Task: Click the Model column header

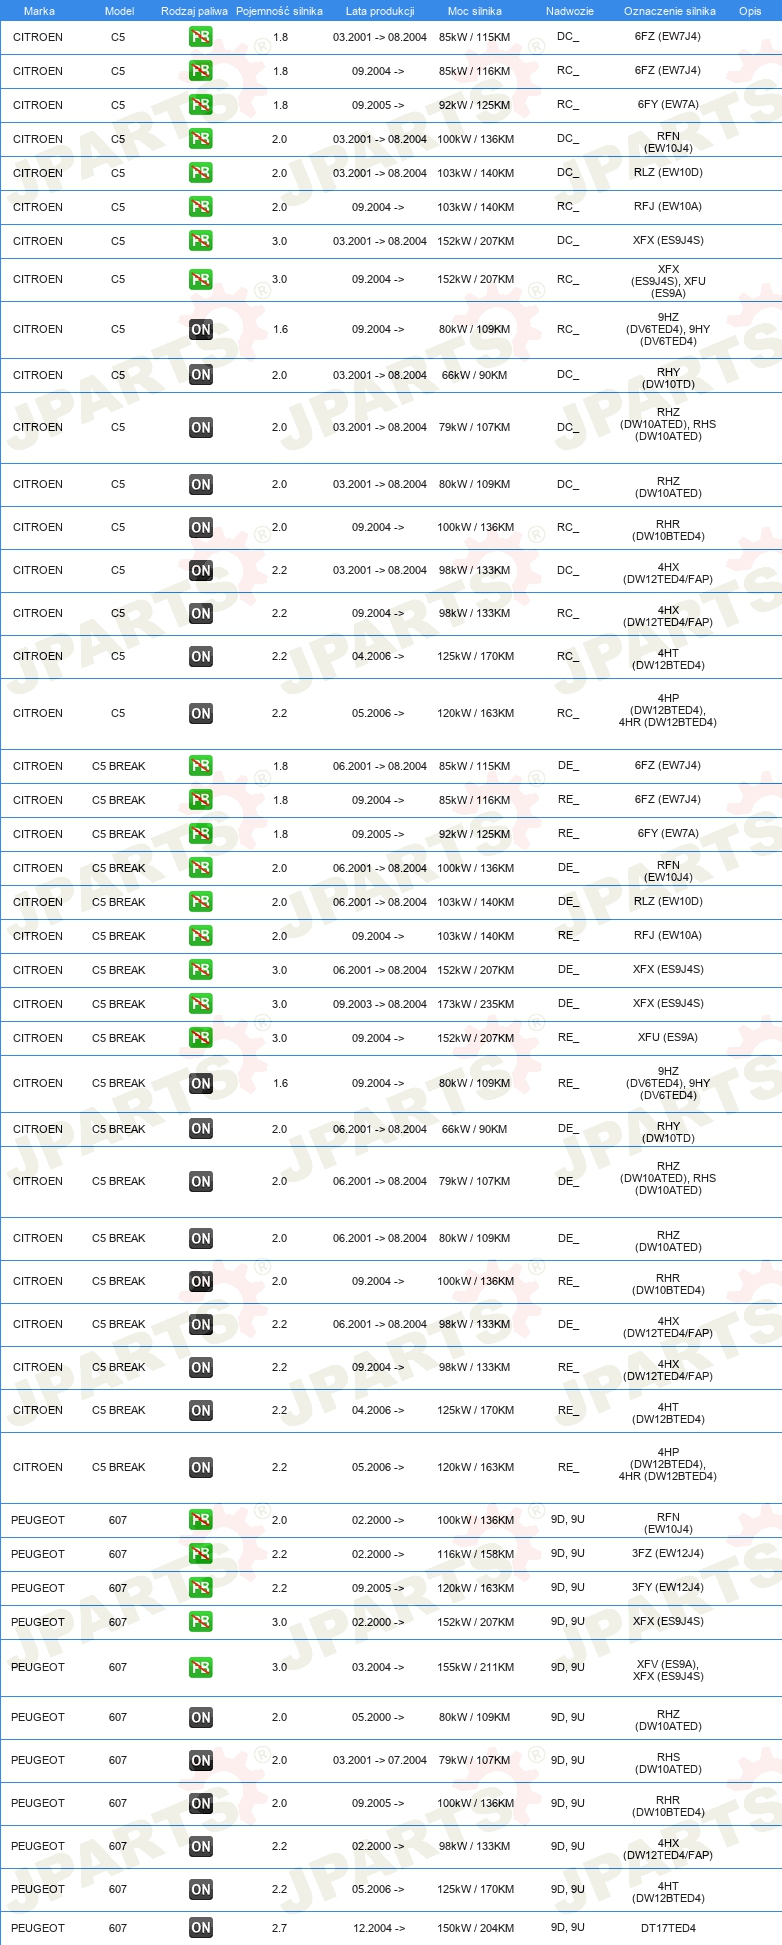Action: click(x=119, y=11)
